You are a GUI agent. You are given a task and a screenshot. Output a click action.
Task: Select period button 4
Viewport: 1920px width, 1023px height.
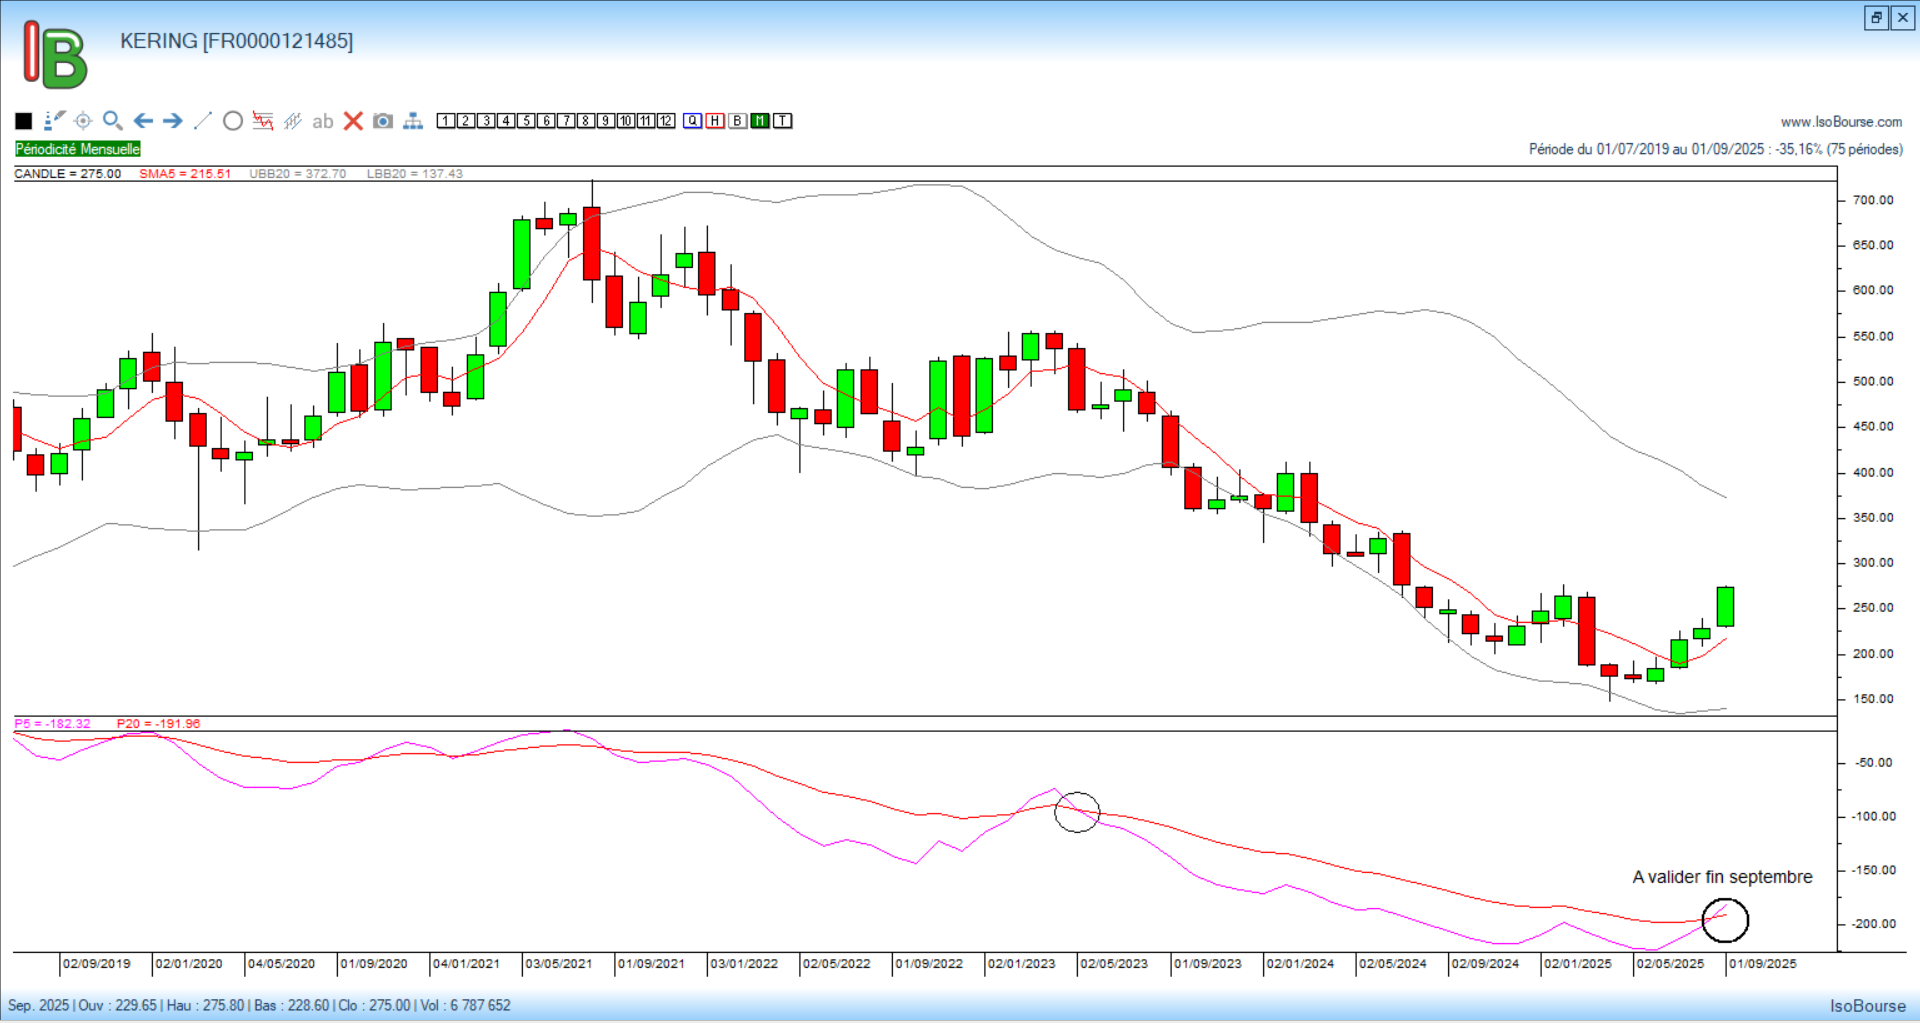(x=506, y=121)
